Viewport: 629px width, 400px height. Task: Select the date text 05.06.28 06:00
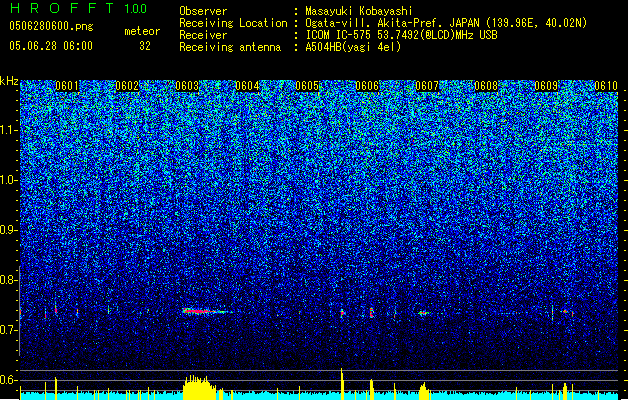[x=51, y=46]
